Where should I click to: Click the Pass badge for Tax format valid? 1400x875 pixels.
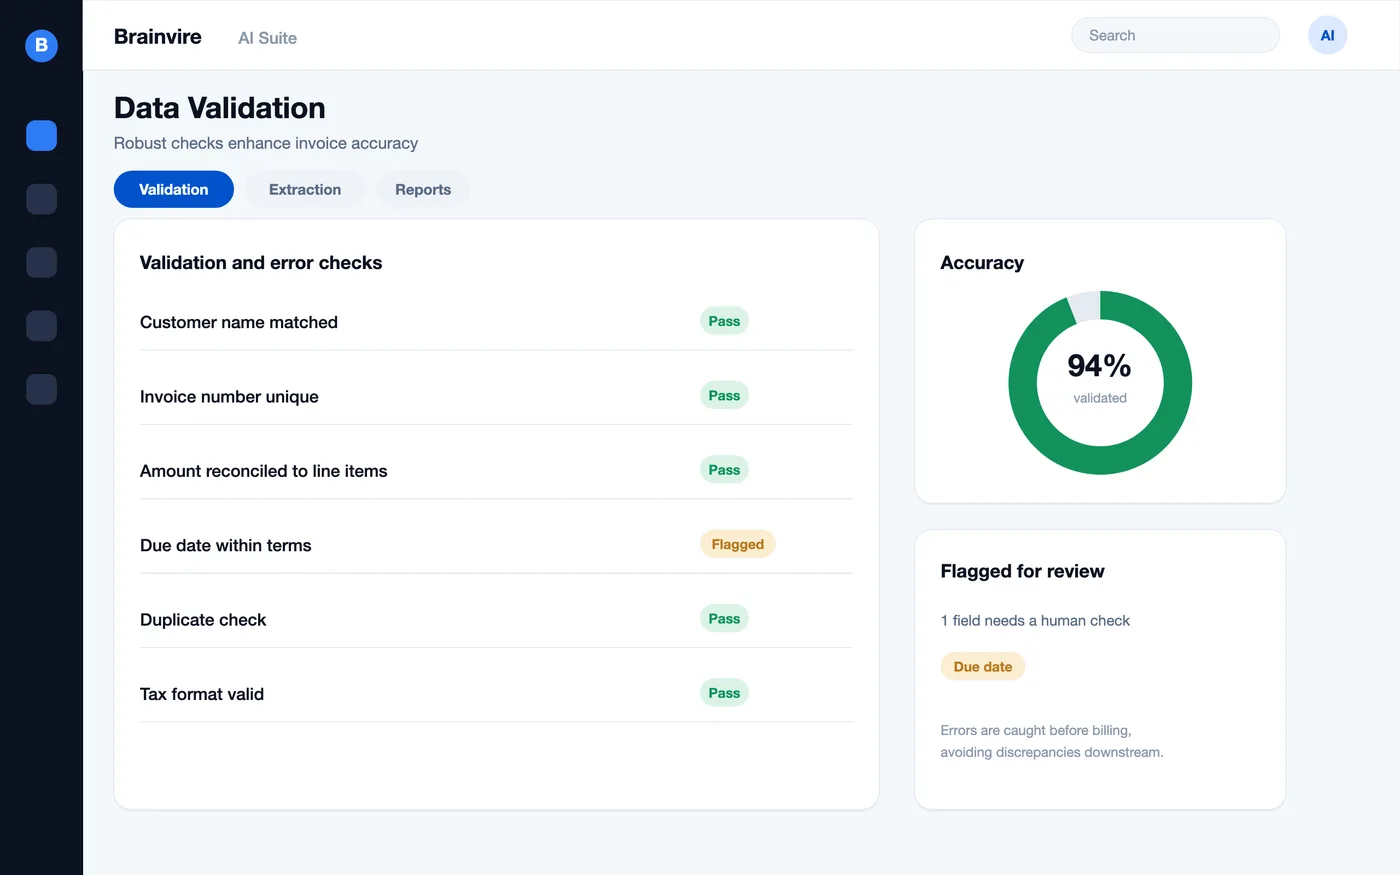click(724, 693)
